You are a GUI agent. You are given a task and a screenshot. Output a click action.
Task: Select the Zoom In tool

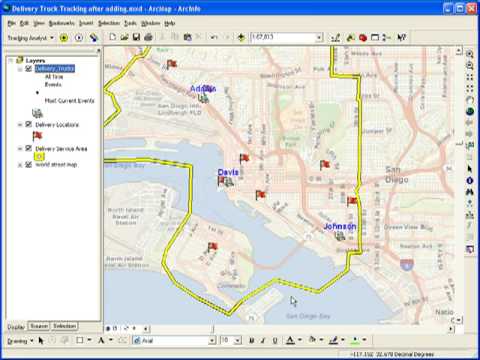coord(470,54)
